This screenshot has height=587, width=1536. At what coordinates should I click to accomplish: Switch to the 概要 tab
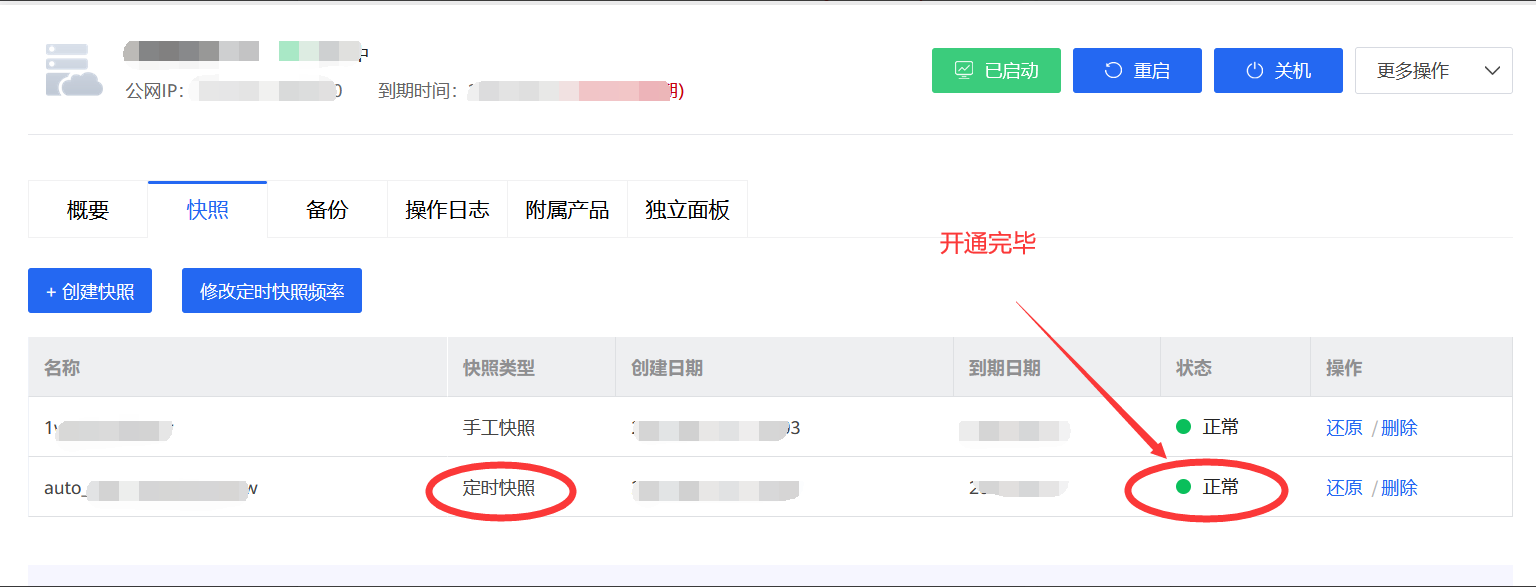click(88, 210)
